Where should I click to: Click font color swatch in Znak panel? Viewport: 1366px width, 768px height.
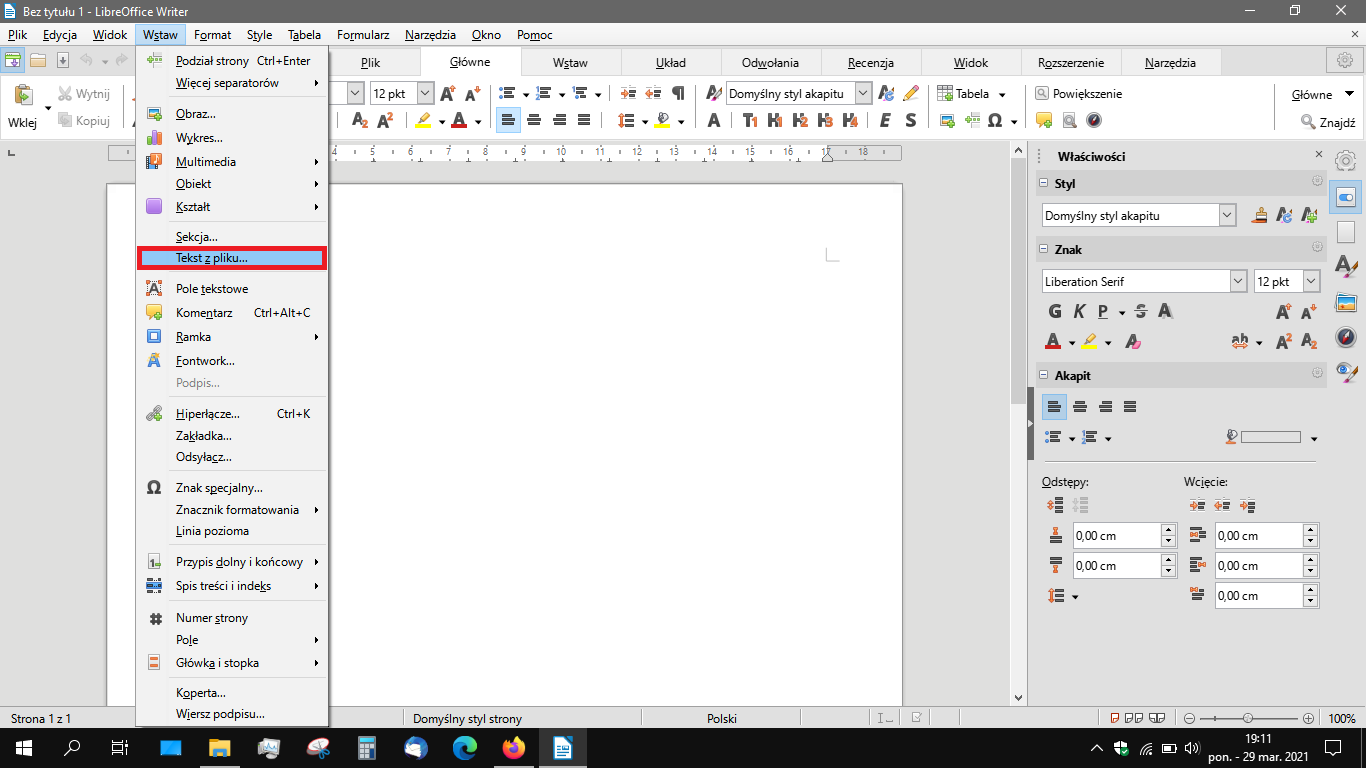click(x=1053, y=341)
